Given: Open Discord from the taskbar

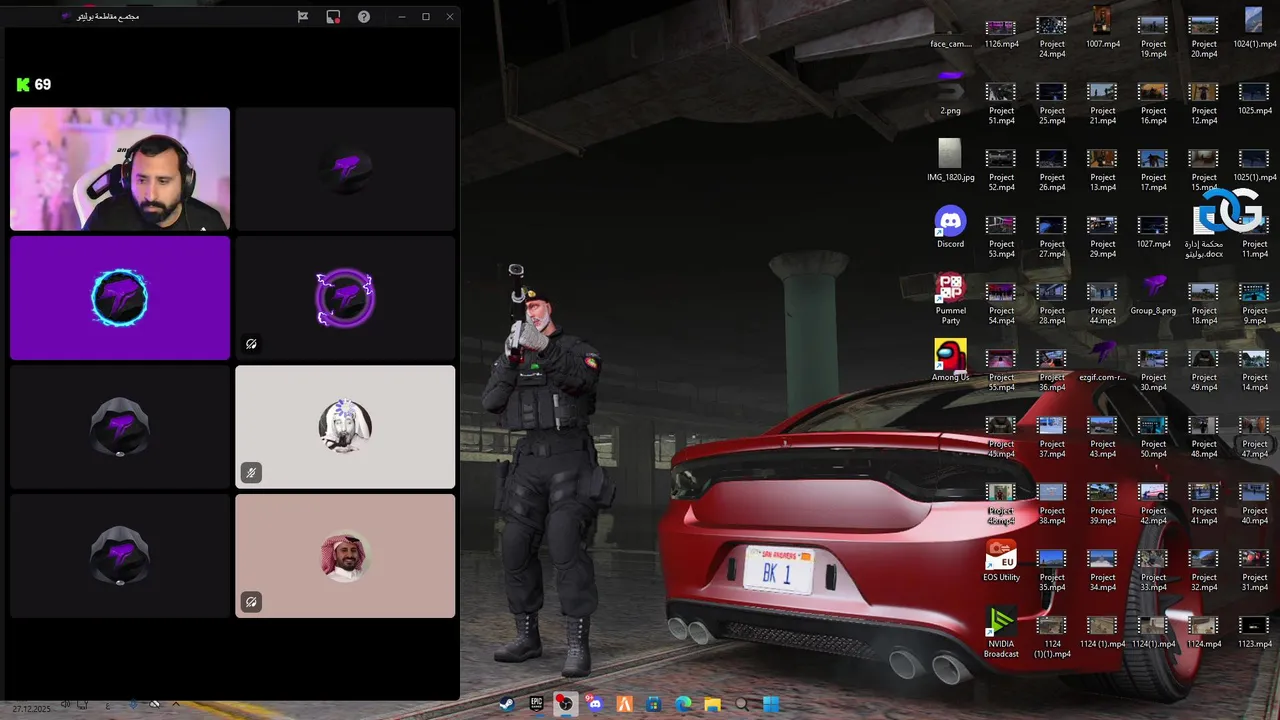Looking at the screenshot, I should (595, 704).
